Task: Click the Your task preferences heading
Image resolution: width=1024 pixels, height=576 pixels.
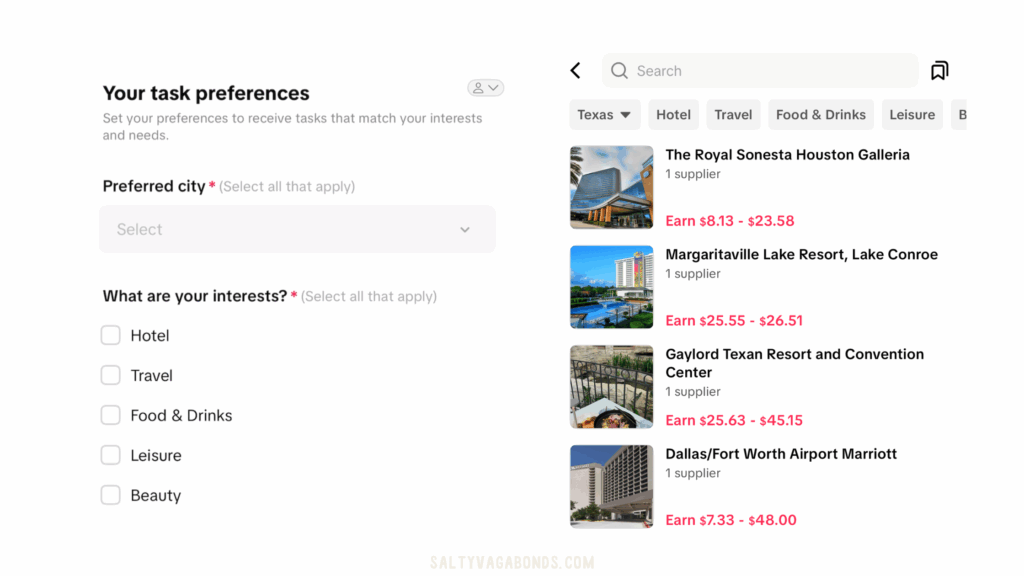Action: click(x=206, y=93)
